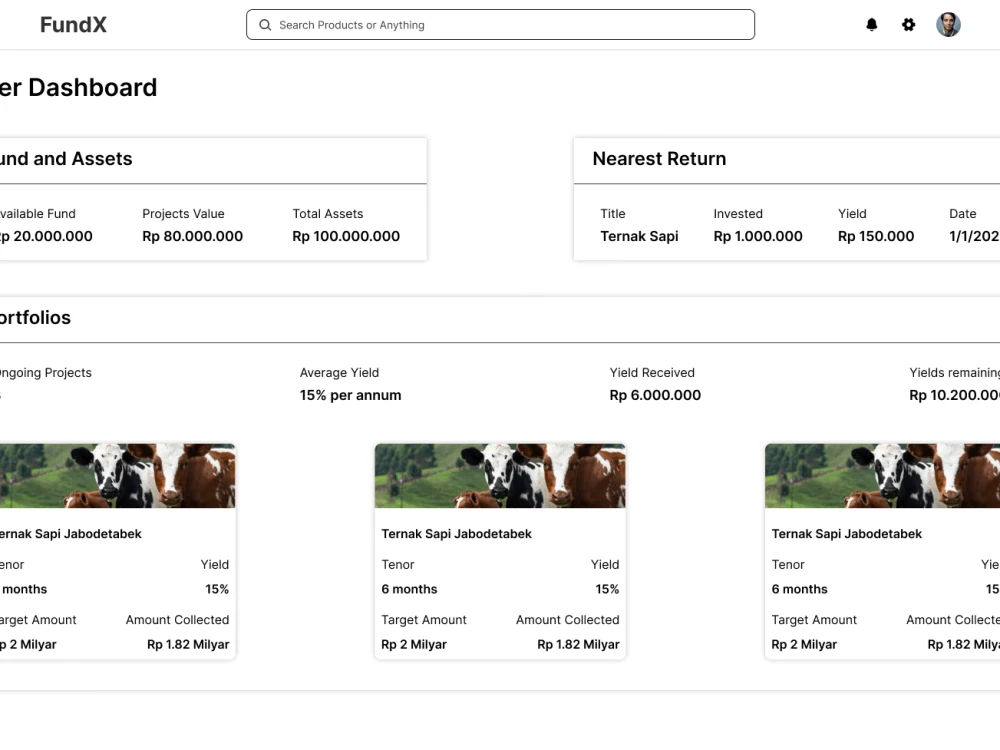Select the Rp 1.000.000 invested value
Image resolution: width=1000 pixels, height=750 pixels.
click(758, 237)
